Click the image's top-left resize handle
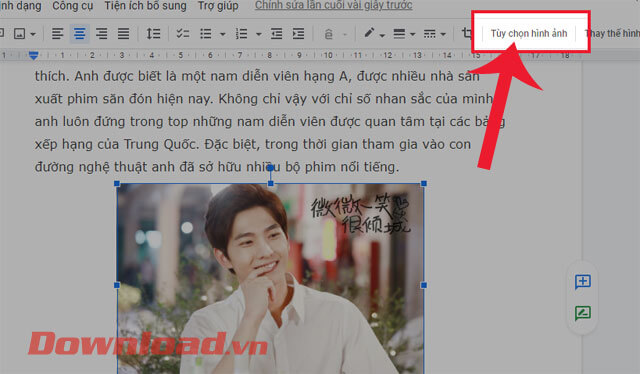The height and width of the screenshot is (374, 640). point(117,184)
